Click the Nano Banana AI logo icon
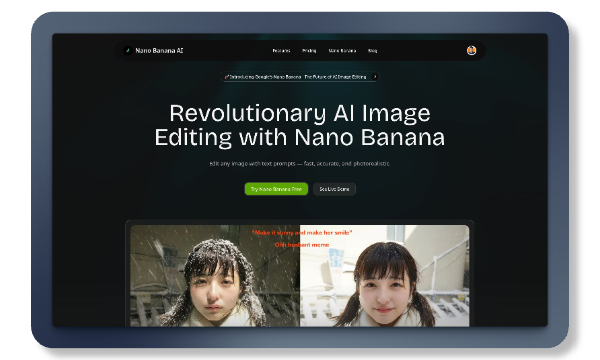The height and width of the screenshot is (360, 600). tap(128, 50)
